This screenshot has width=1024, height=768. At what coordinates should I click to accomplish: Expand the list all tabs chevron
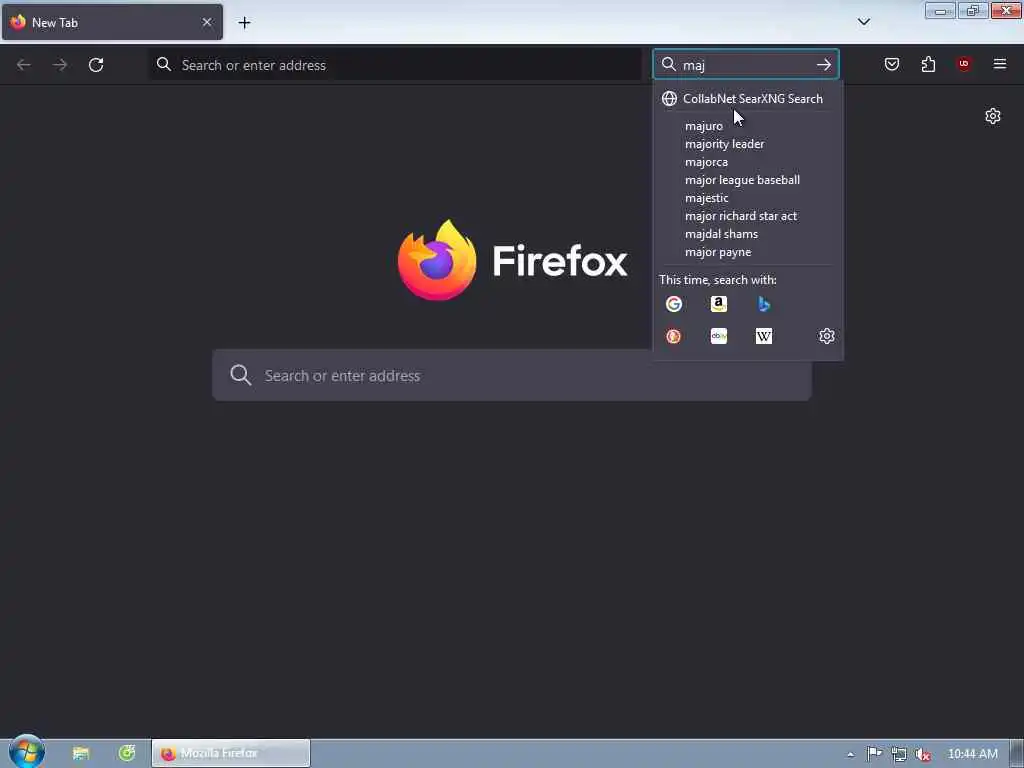(864, 22)
